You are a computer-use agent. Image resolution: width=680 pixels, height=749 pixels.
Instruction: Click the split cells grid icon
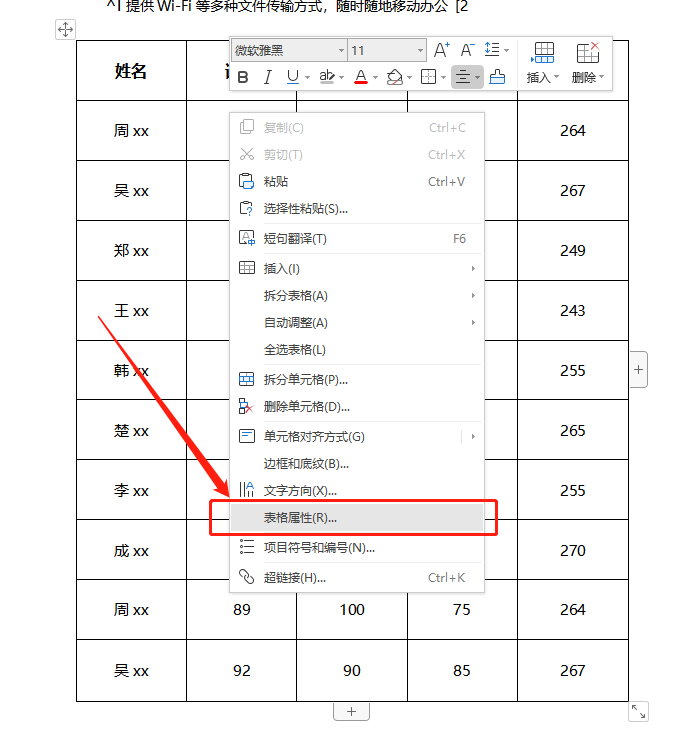coord(246,379)
